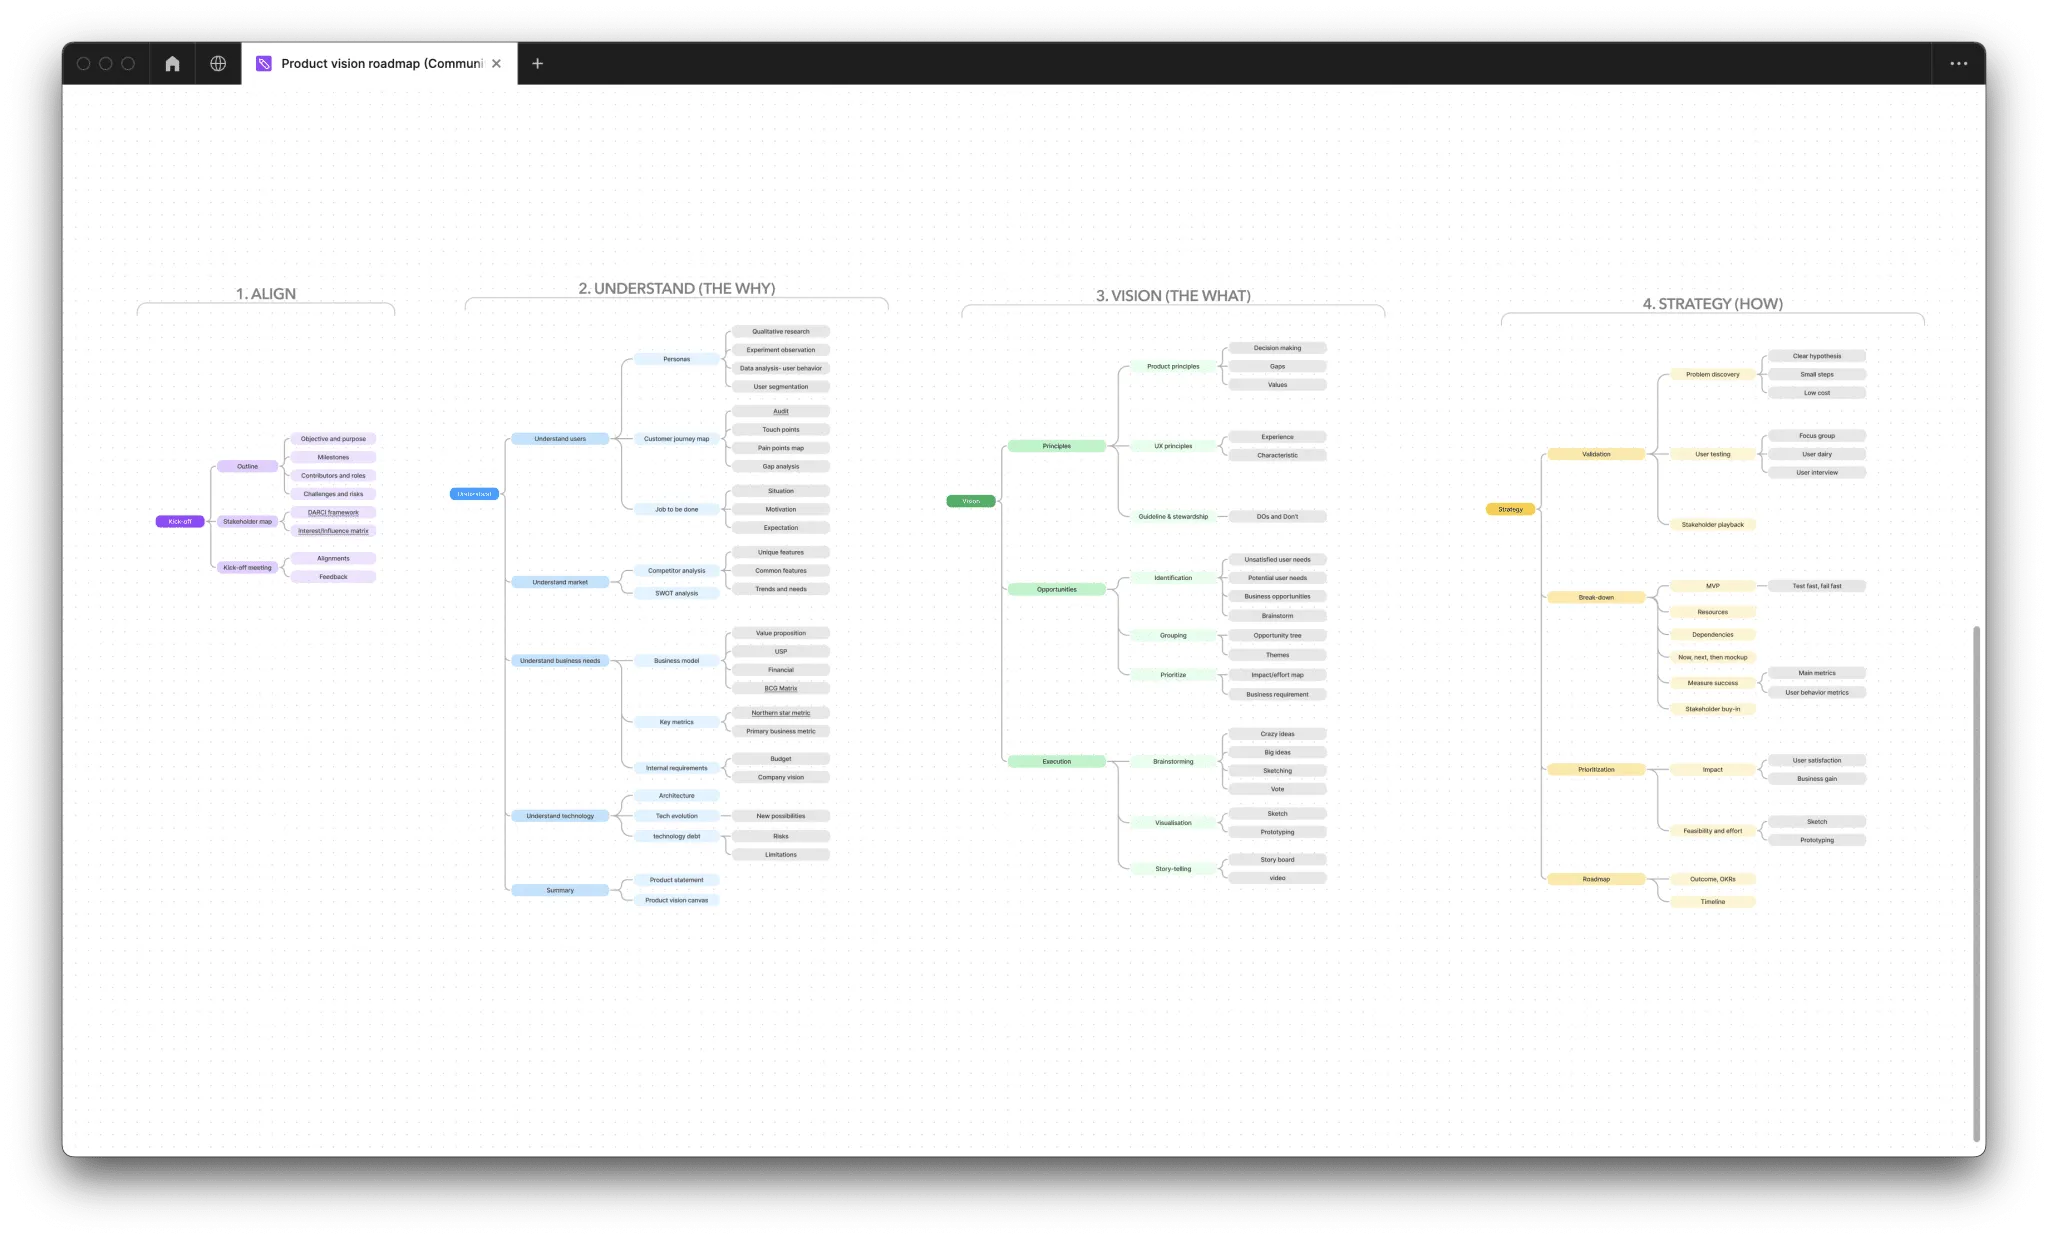The width and height of the screenshot is (2048, 1239).
Task: Select the Kick-off meeting node
Action: (x=247, y=568)
